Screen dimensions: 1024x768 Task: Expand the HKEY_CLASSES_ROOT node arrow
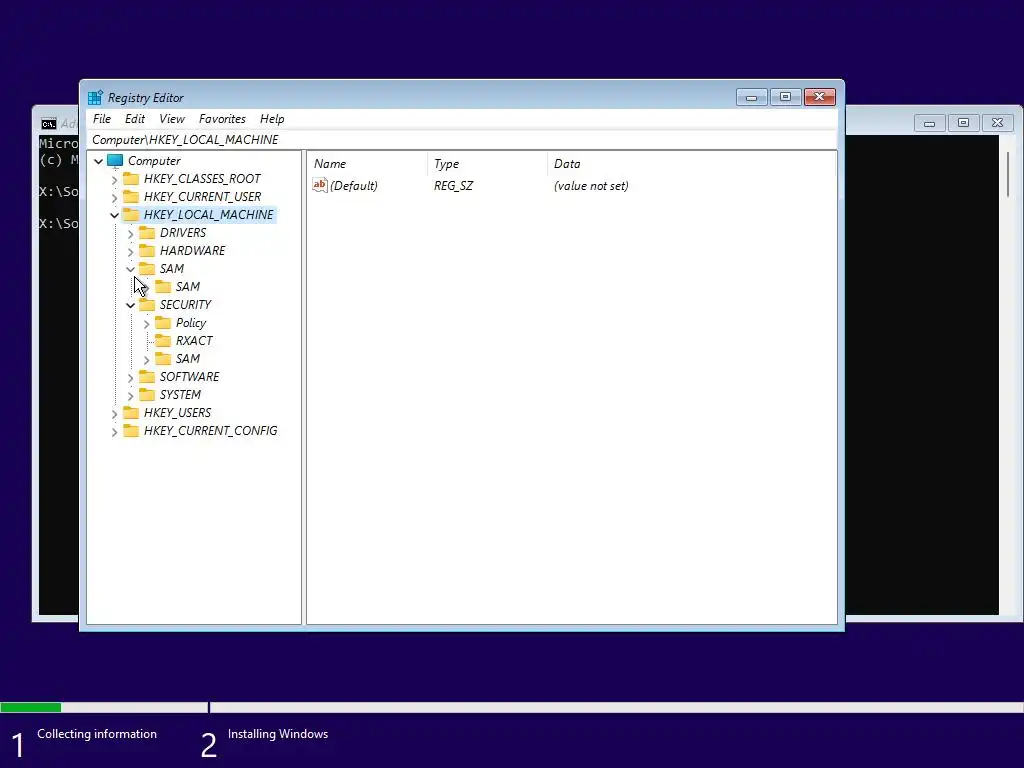point(114,179)
